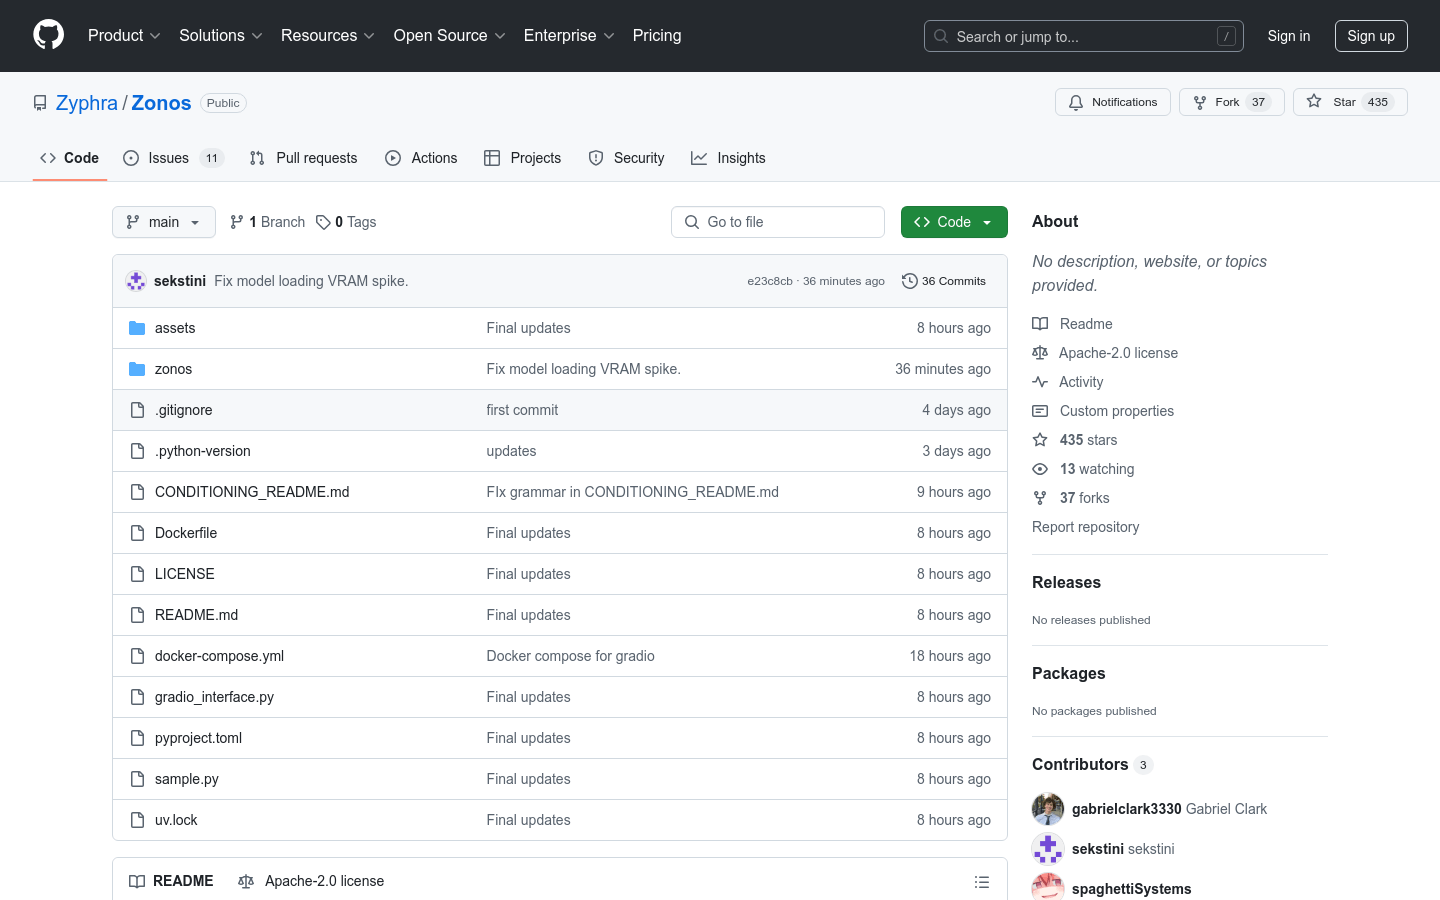Open the Insights tab
The height and width of the screenshot is (900, 1440).
(728, 158)
